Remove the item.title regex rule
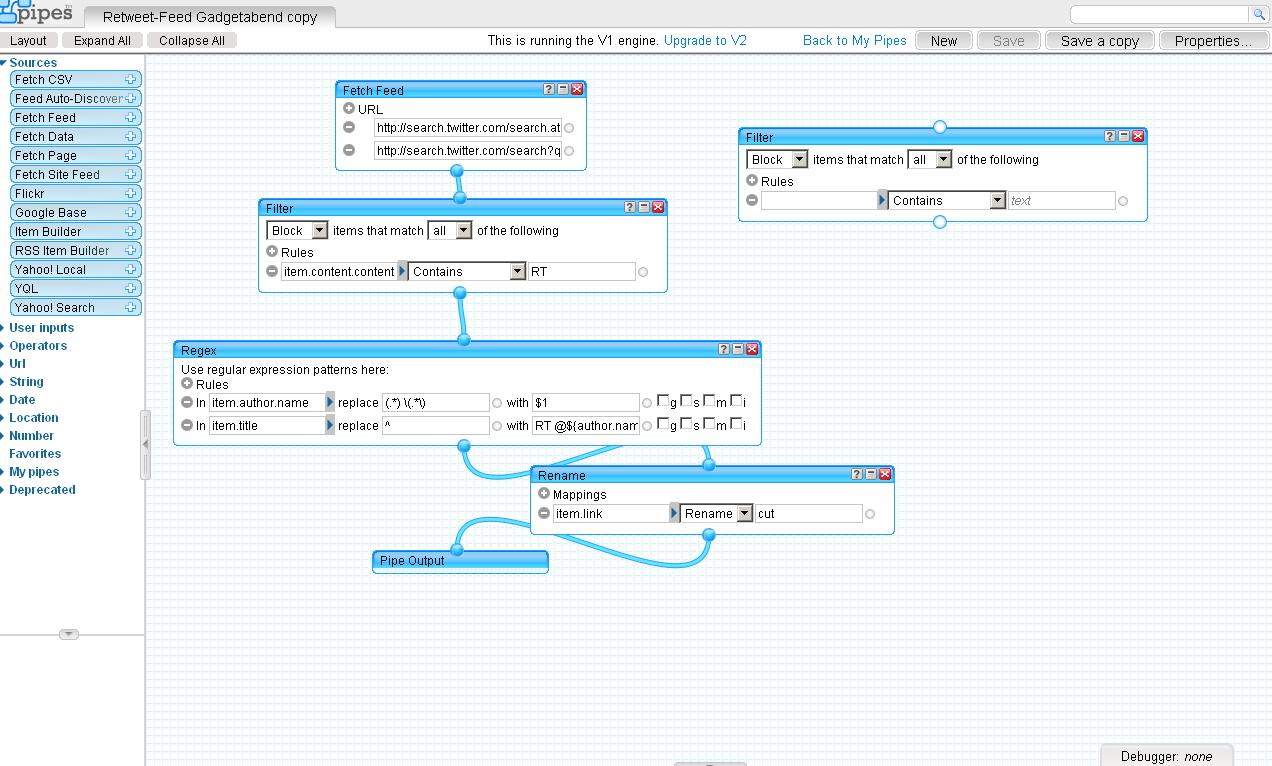The height and width of the screenshot is (766, 1272). [187, 425]
